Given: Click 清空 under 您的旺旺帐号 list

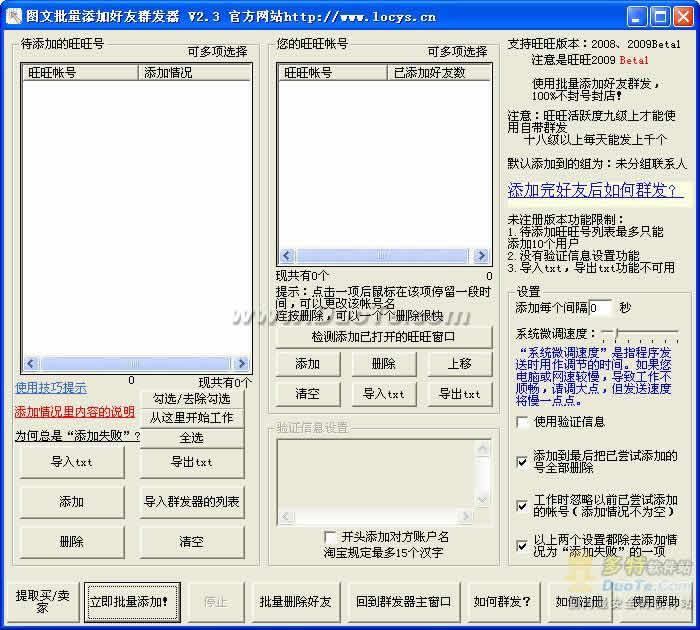Looking at the screenshot, I should click(308, 394).
